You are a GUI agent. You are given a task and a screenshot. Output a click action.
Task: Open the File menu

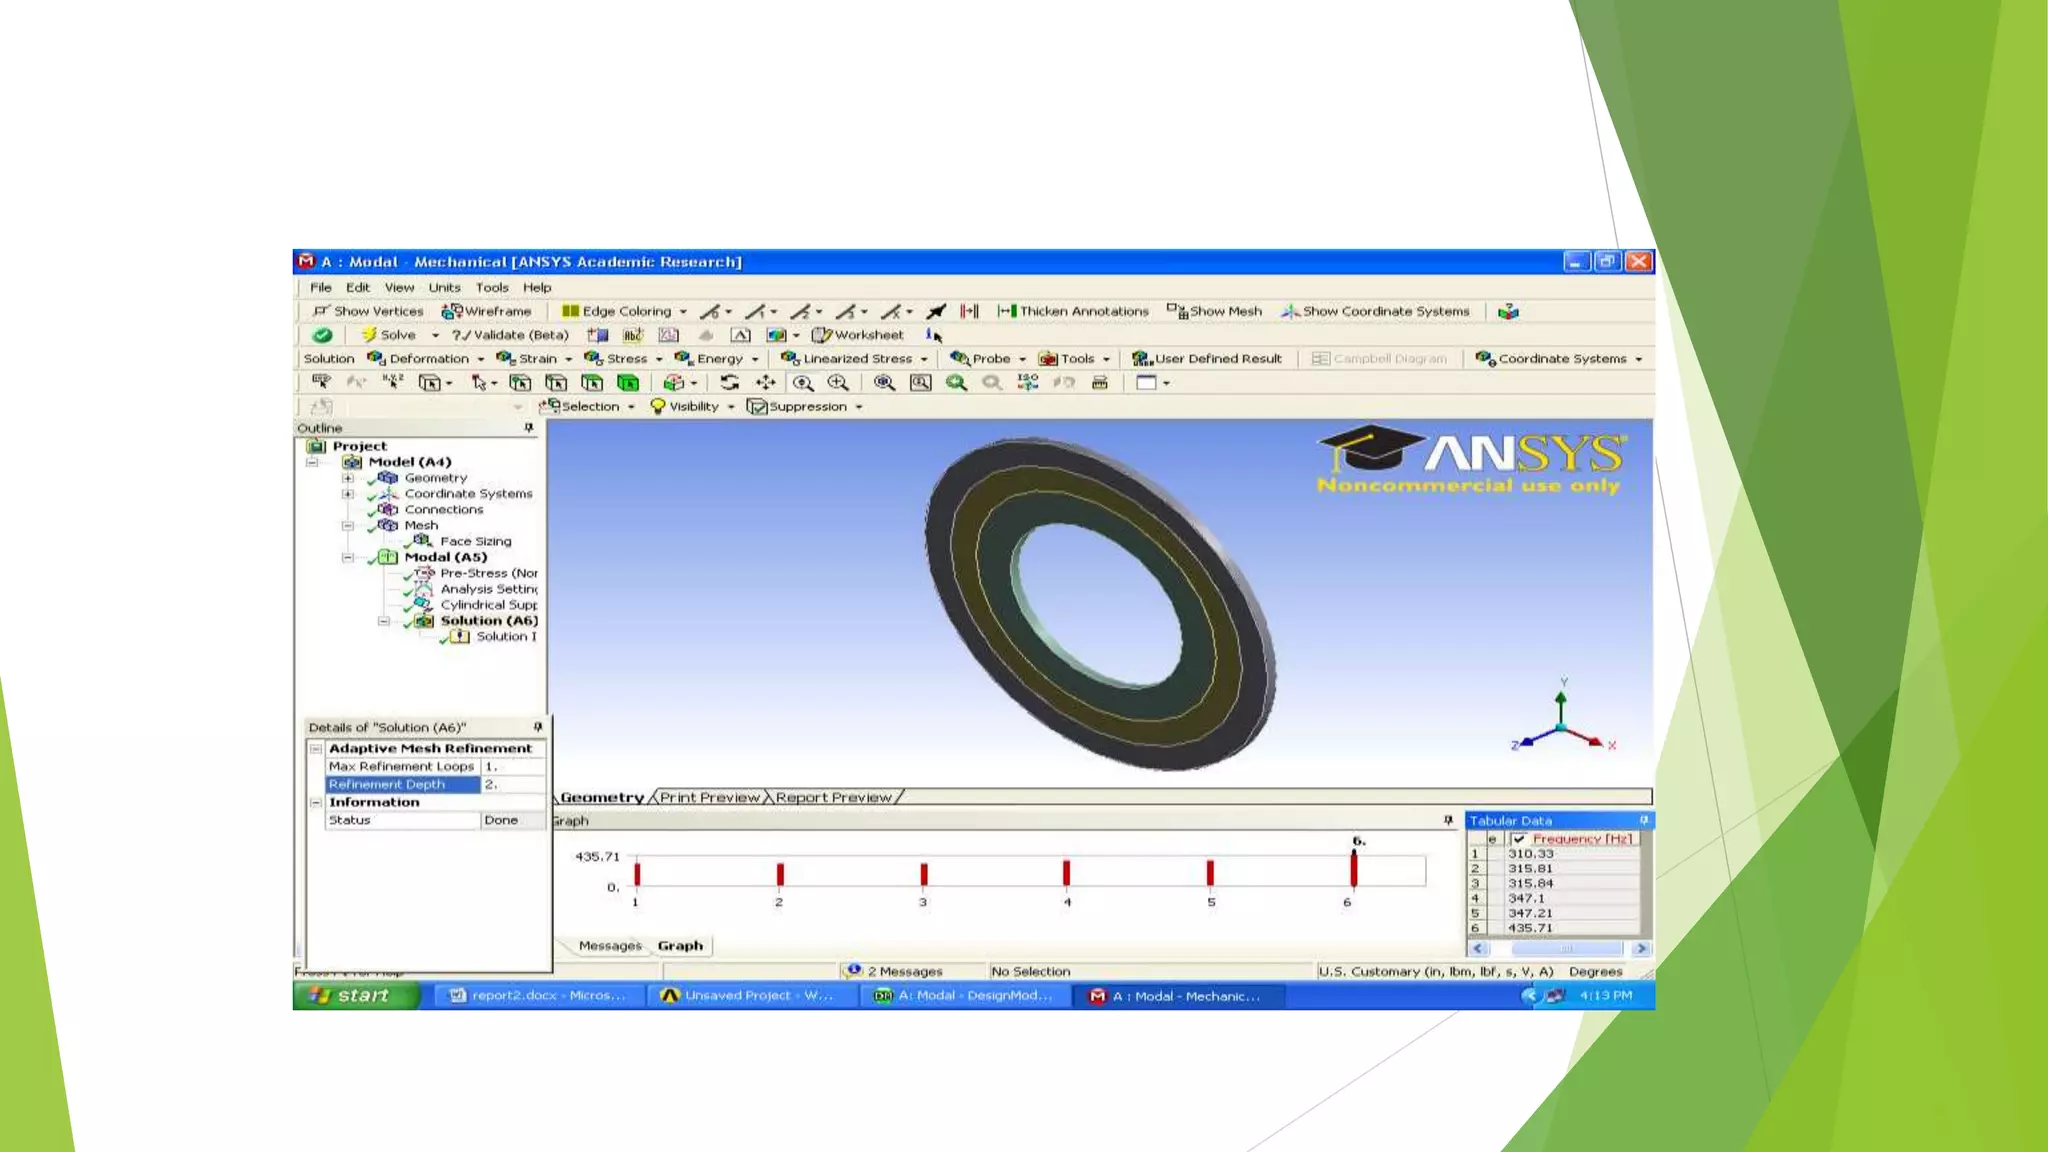(321, 287)
